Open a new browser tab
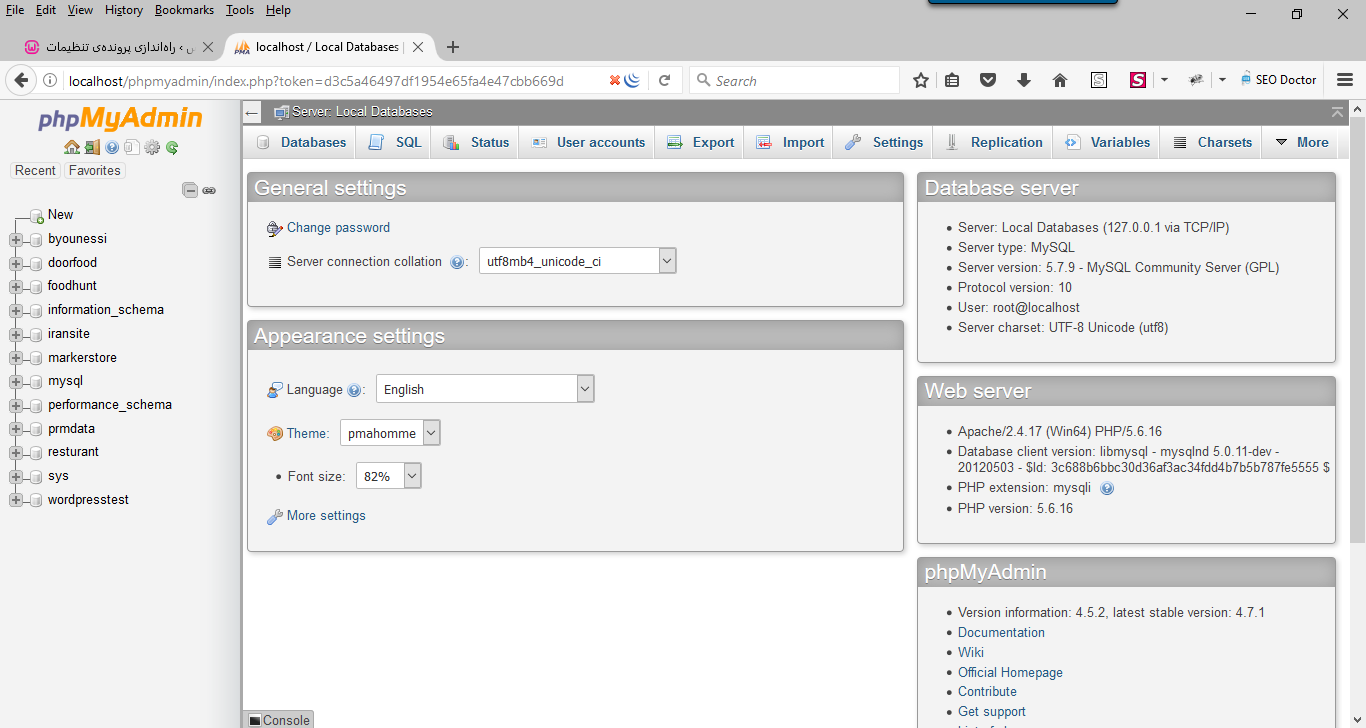This screenshot has width=1366, height=728. click(x=453, y=47)
